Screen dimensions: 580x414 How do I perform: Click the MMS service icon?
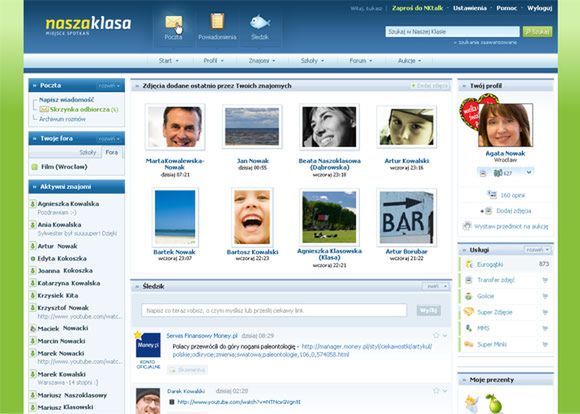click(469, 328)
